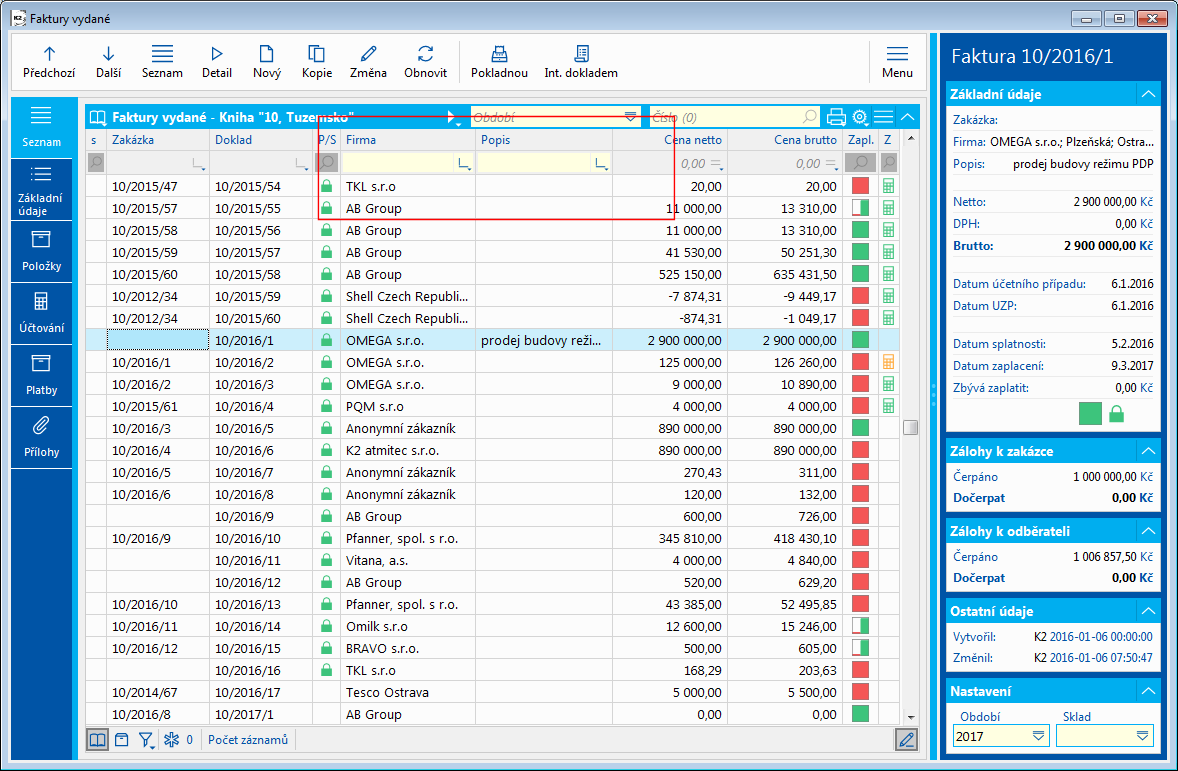1178x771 pixels.
Task: Open the Sklad dropdown in Nastavení
Action: pyautogui.click(x=1142, y=736)
